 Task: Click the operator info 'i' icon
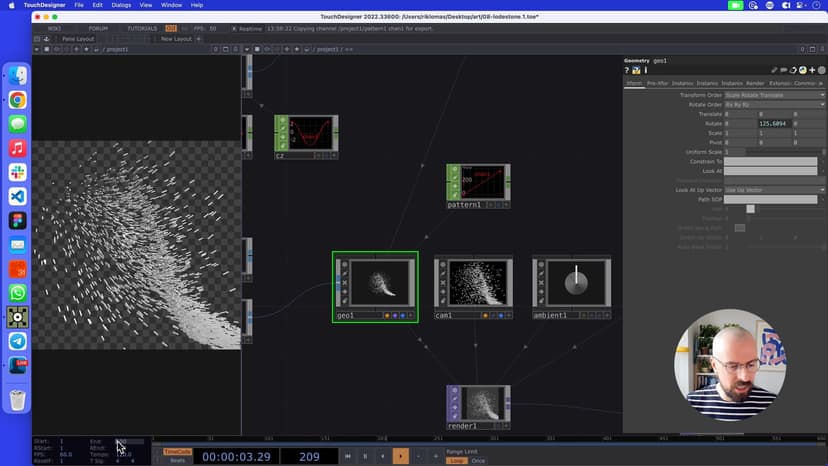[x=644, y=70]
